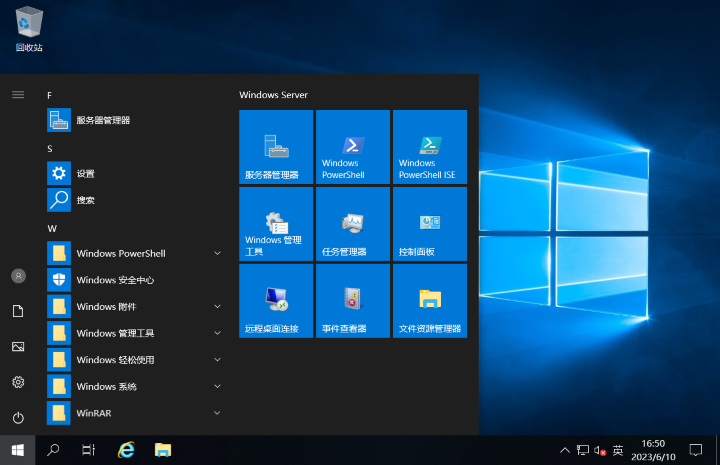This screenshot has height=465, width=720.
Task: Click the muted volume icon in tray
Action: pyautogui.click(x=600, y=451)
